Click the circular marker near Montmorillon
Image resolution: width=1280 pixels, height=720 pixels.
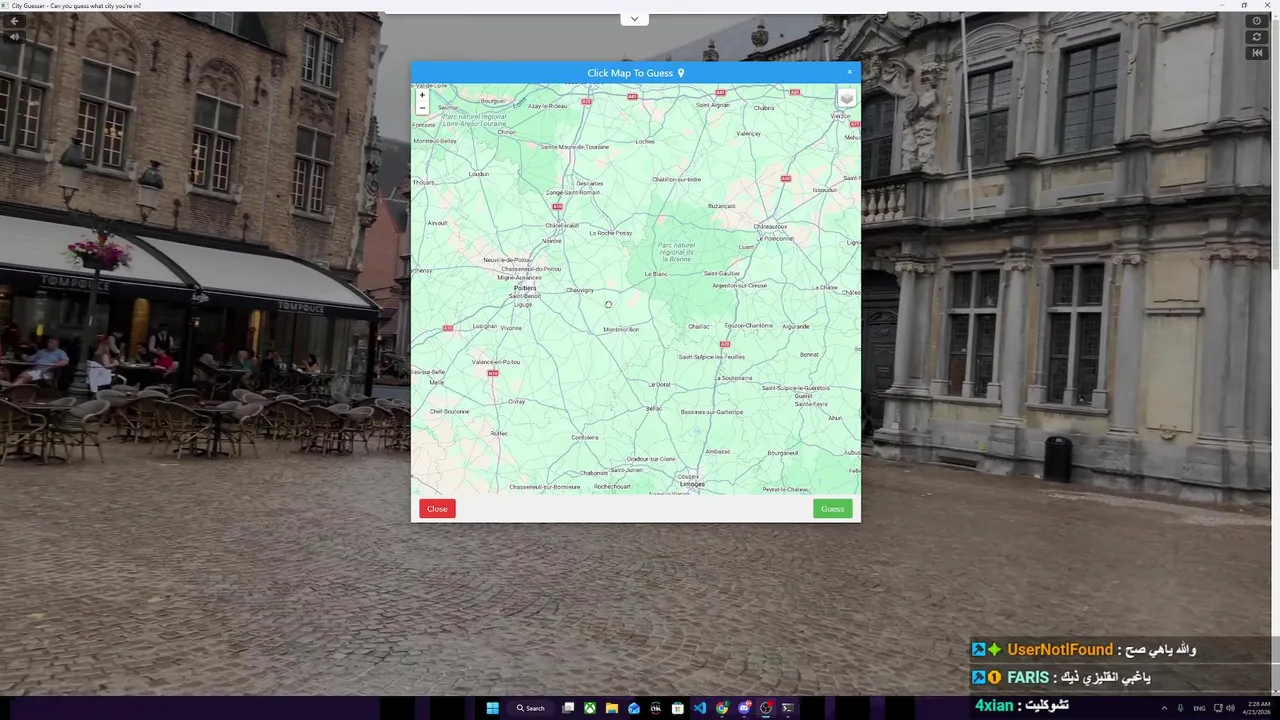(x=608, y=305)
